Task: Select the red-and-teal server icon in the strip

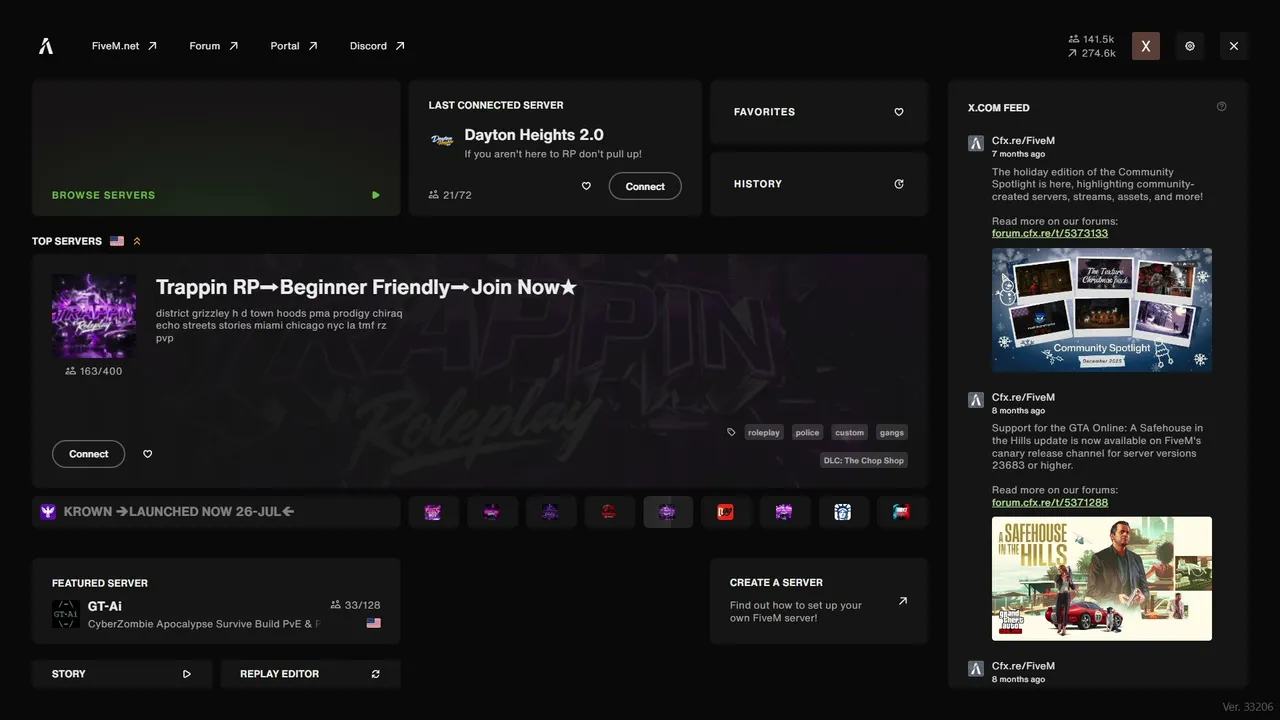Action: click(901, 512)
